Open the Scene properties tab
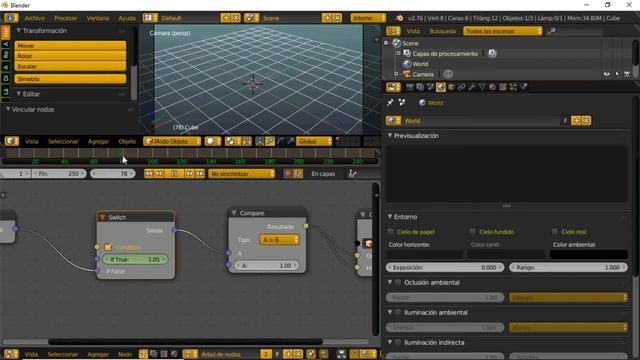The image size is (640, 360). (430, 87)
